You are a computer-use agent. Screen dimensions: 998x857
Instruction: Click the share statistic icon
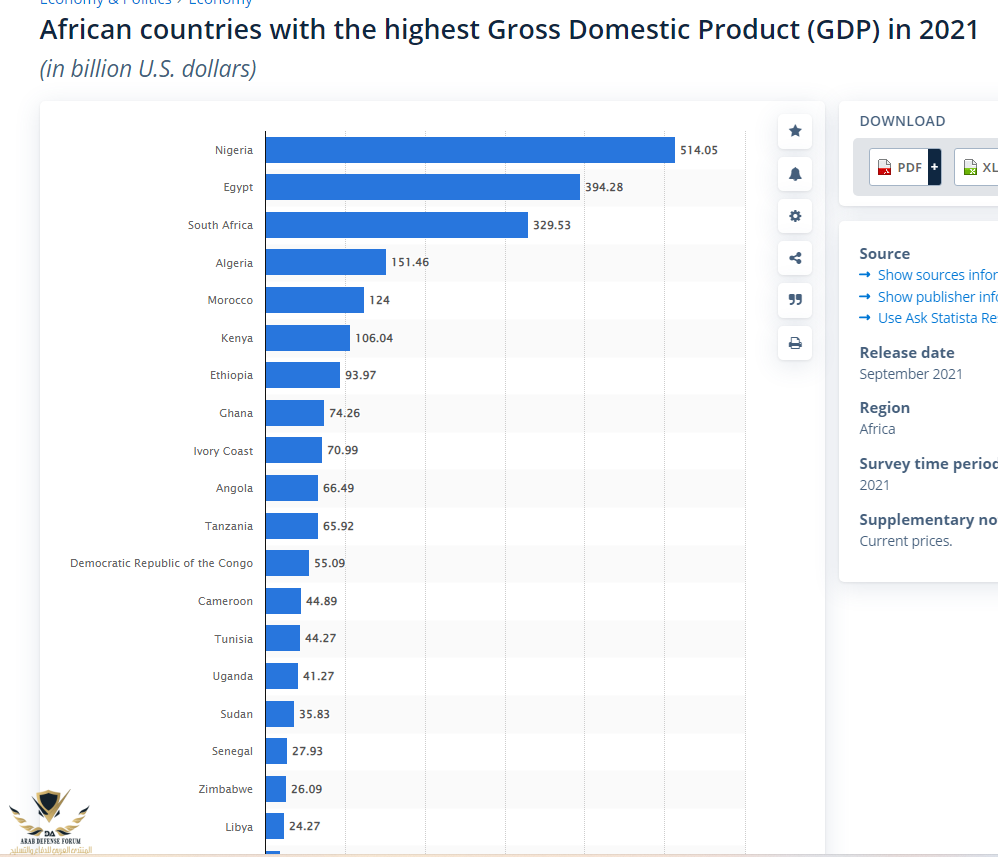pyautogui.click(x=795, y=258)
